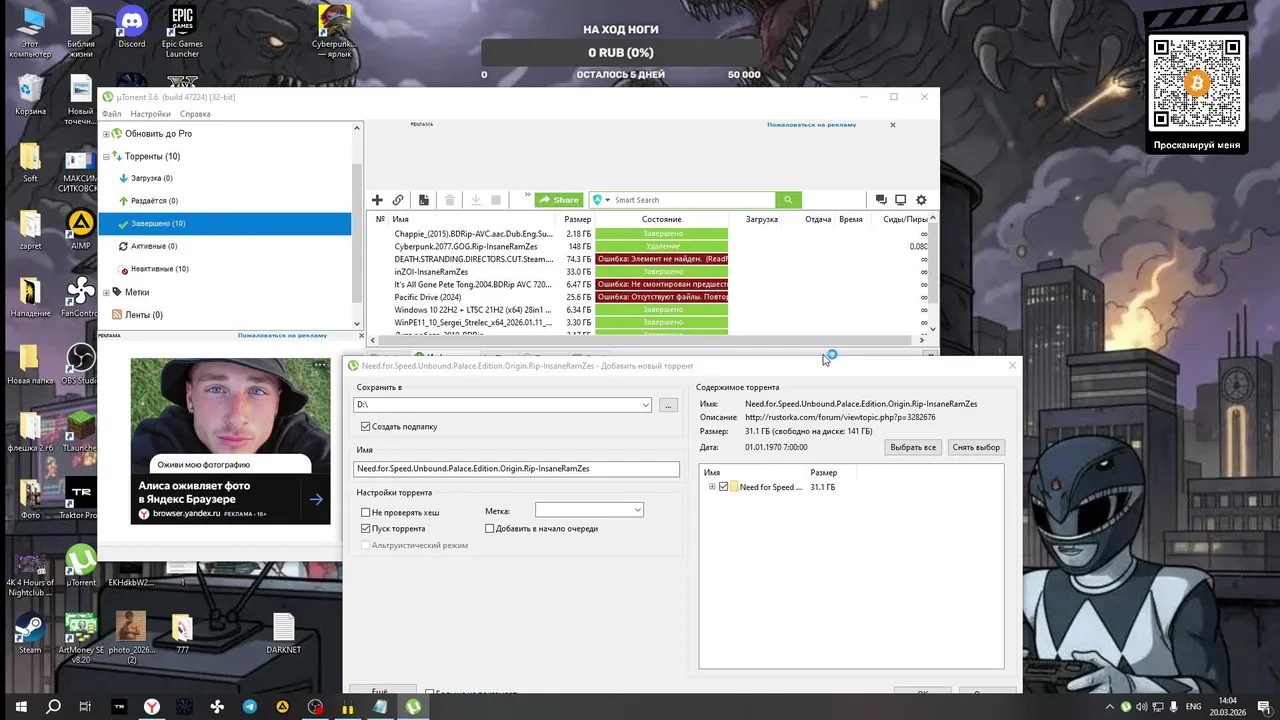
Task: Toggle the Need for Speed folder checkbox
Action: pos(724,487)
